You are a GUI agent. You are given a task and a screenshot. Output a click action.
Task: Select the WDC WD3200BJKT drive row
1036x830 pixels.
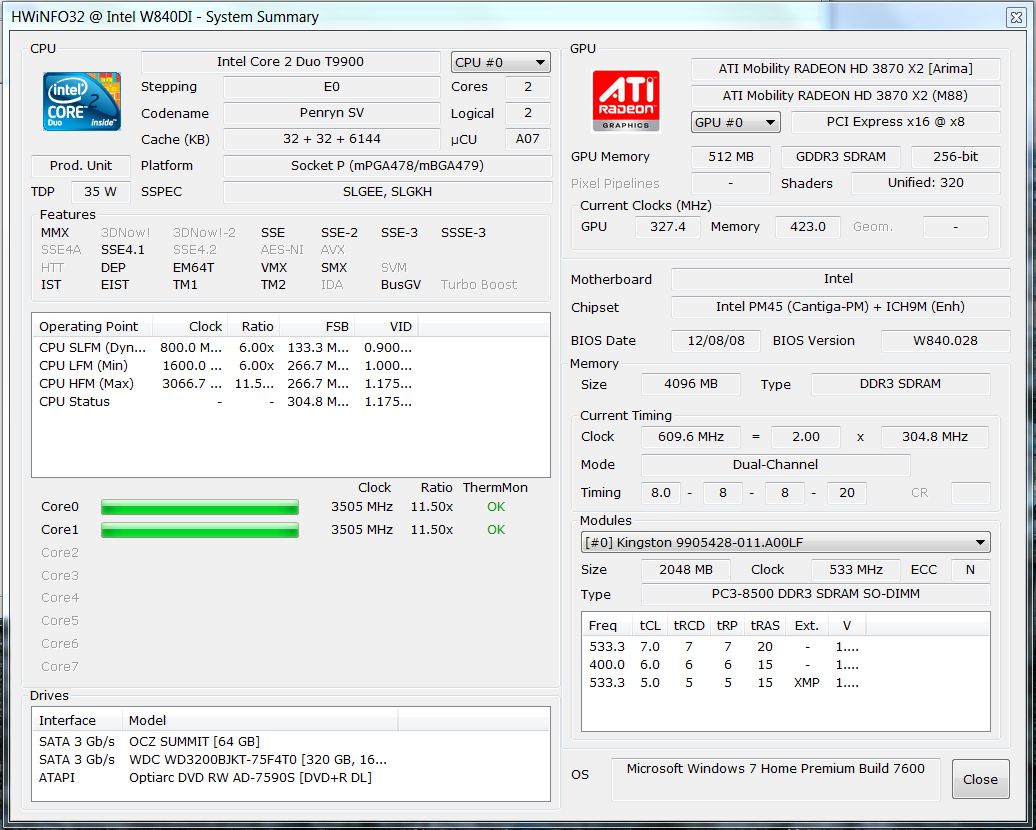pyautogui.click(x=213, y=759)
